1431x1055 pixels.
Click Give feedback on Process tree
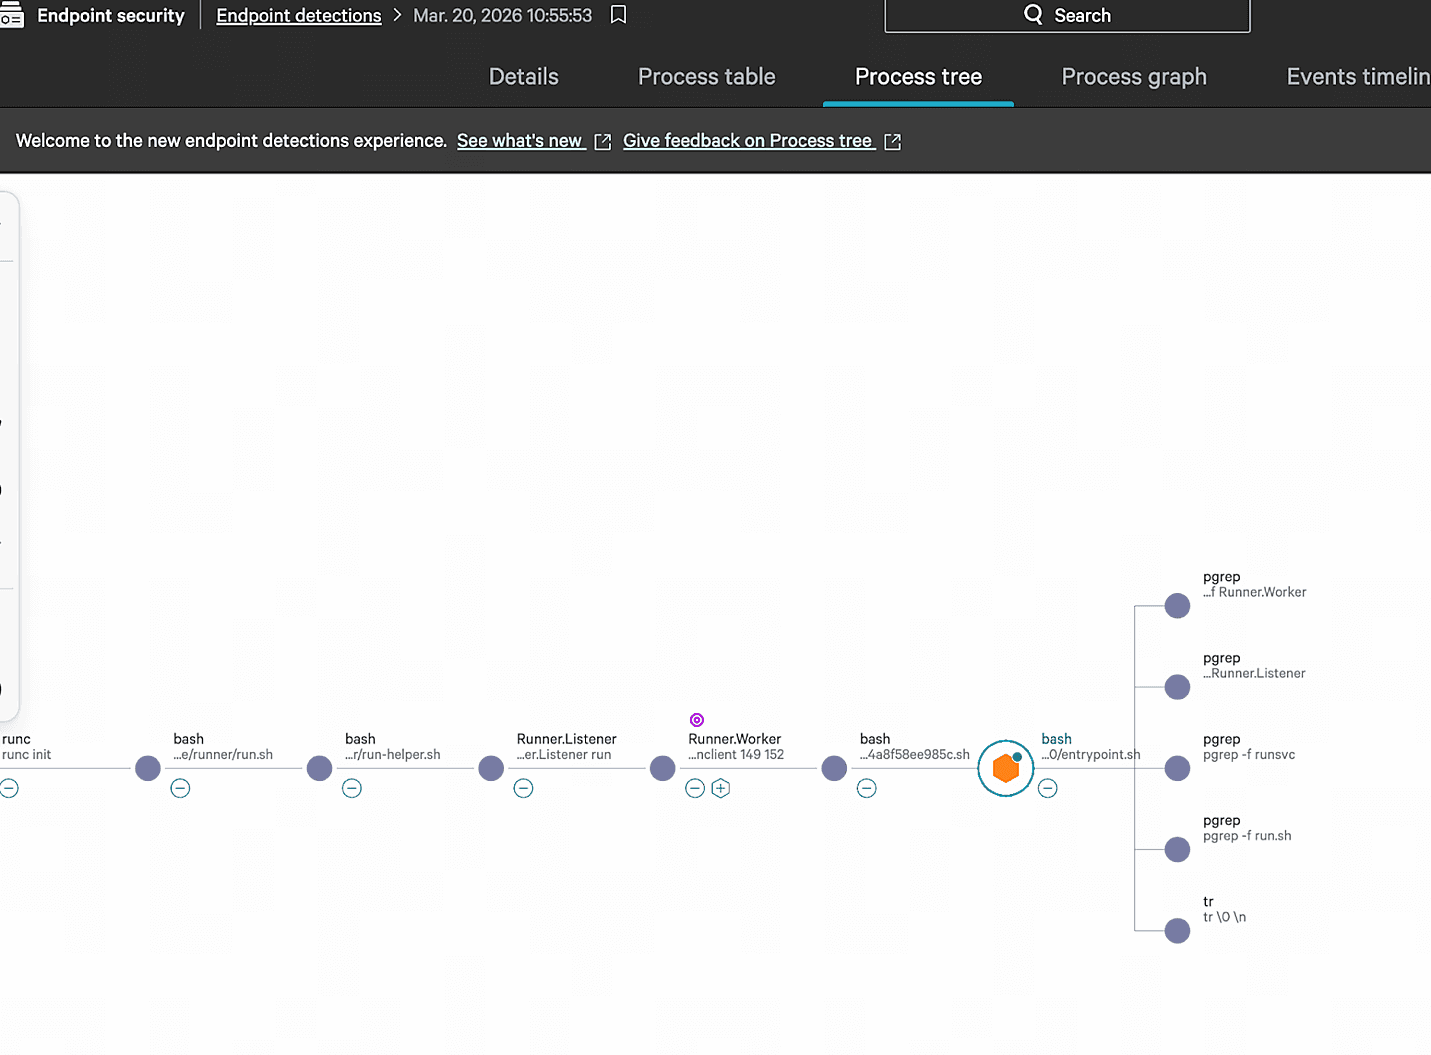[748, 140]
